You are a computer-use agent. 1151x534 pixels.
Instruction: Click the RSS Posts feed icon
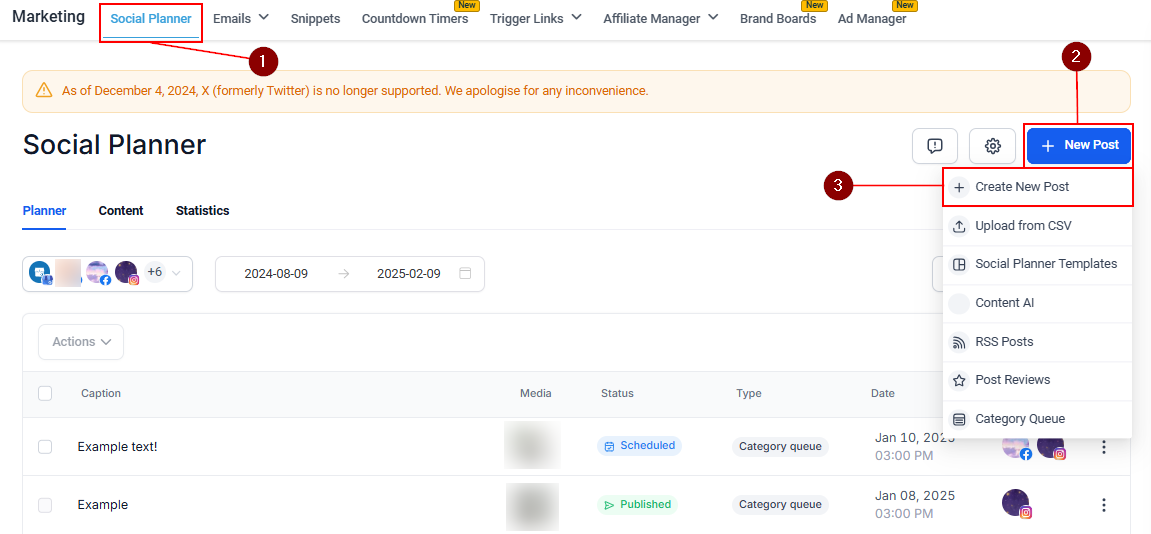point(959,342)
